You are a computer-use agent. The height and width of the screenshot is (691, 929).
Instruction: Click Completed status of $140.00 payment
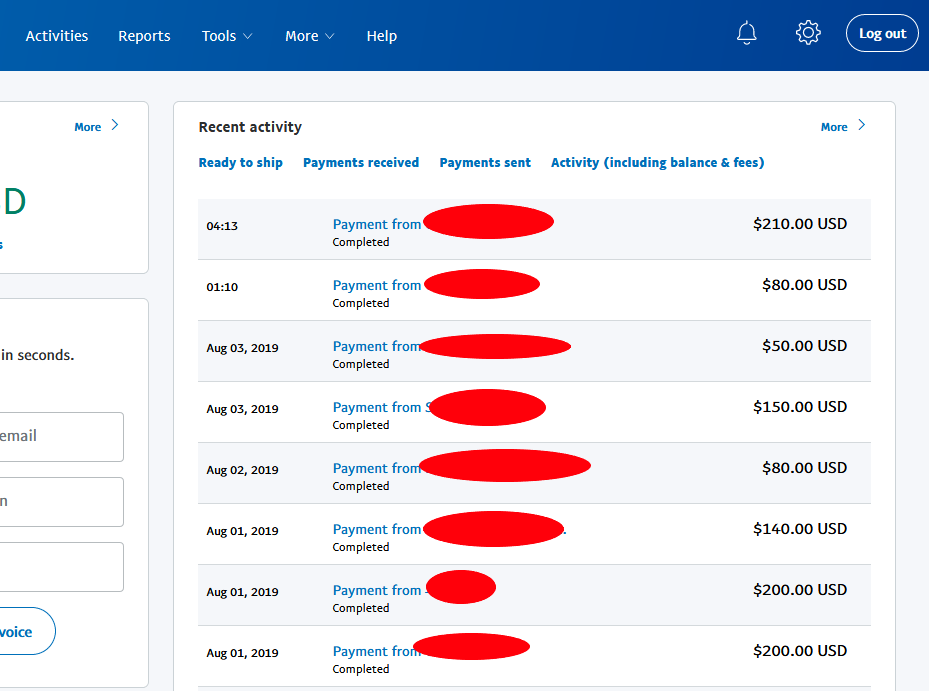tap(361, 548)
